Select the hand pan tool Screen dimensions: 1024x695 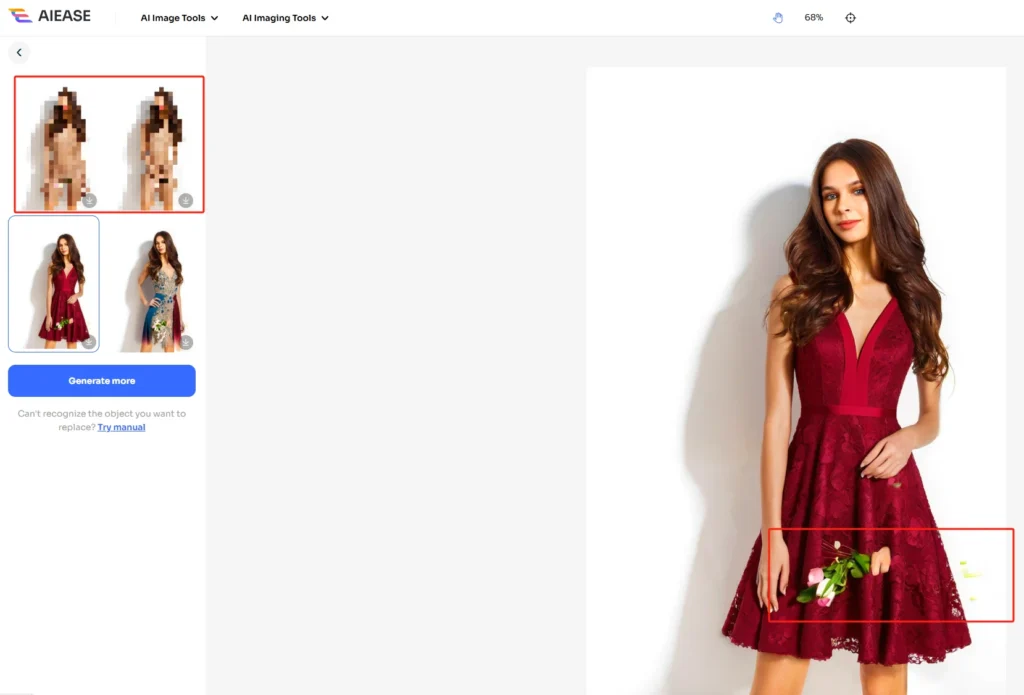pos(778,18)
